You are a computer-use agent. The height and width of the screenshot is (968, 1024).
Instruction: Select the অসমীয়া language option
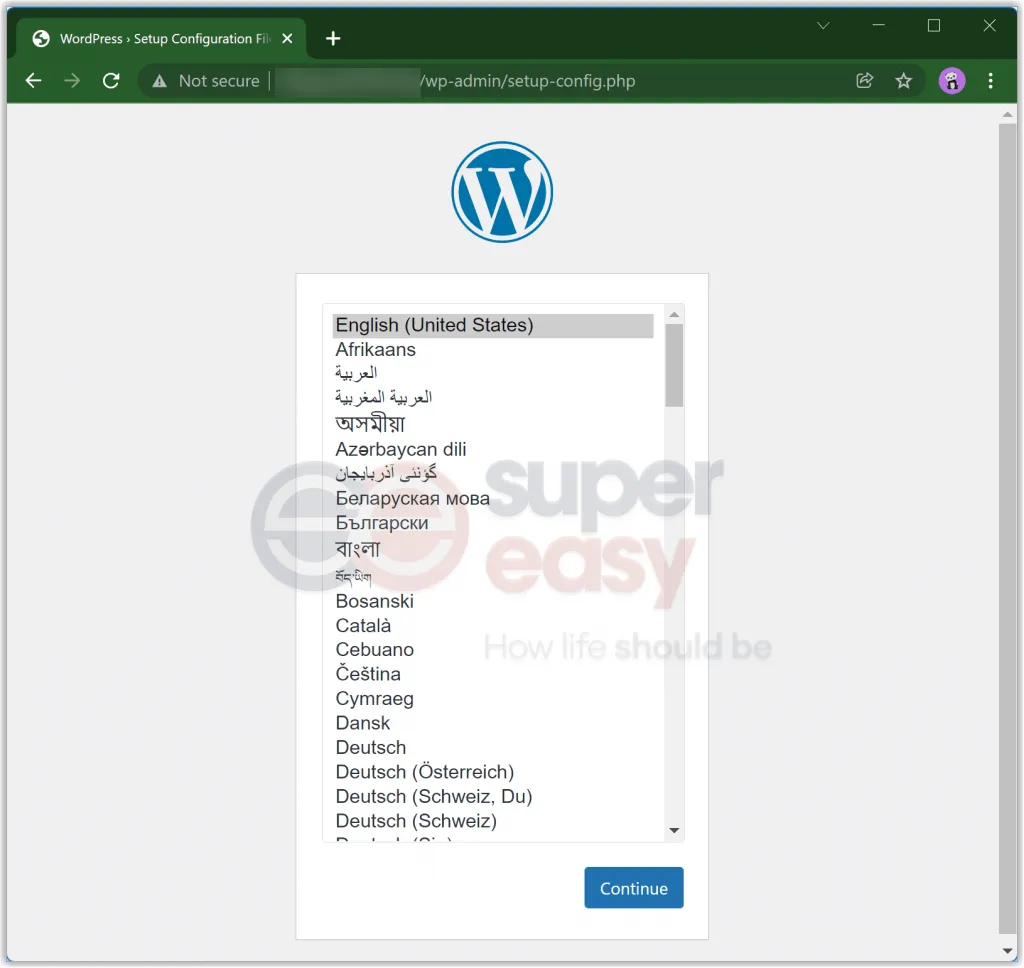coord(493,424)
